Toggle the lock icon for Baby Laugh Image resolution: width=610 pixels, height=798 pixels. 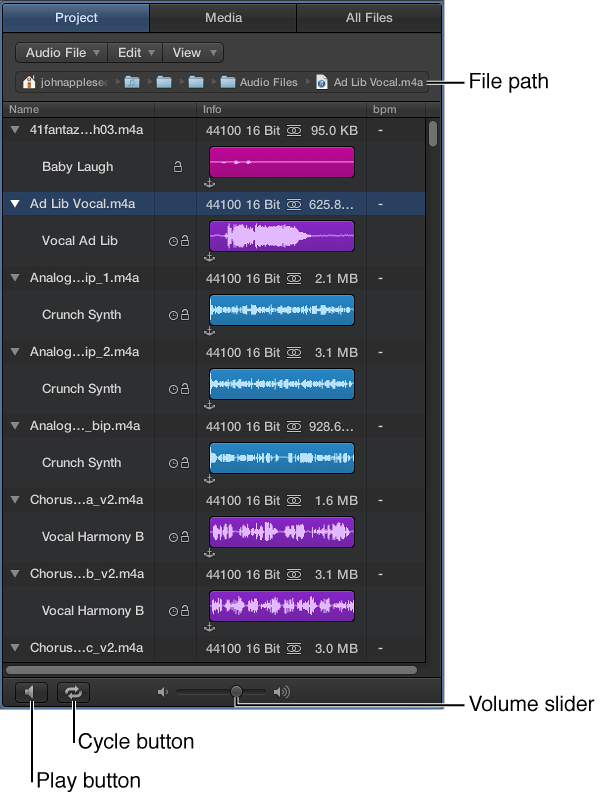tap(178, 166)
